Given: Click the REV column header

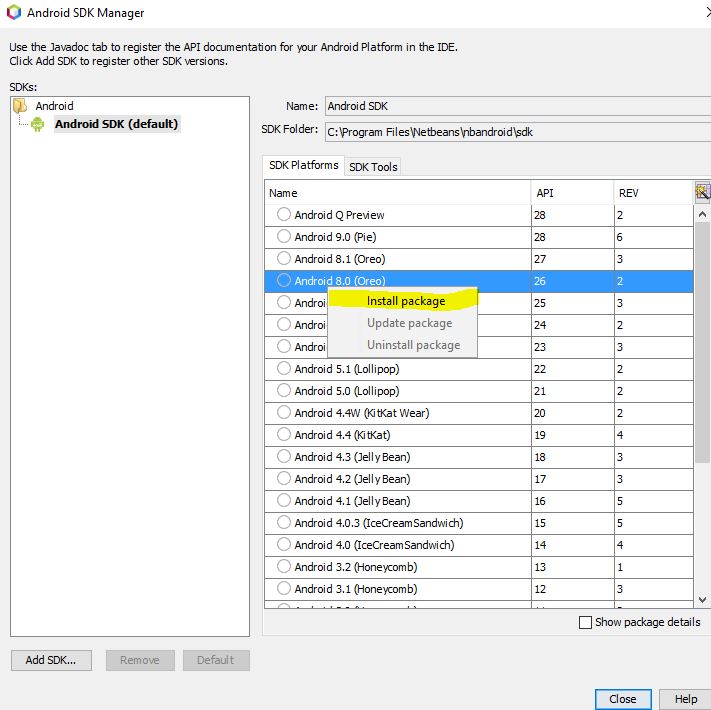Looking at the screenshot, I should click(x=654, y=193).
